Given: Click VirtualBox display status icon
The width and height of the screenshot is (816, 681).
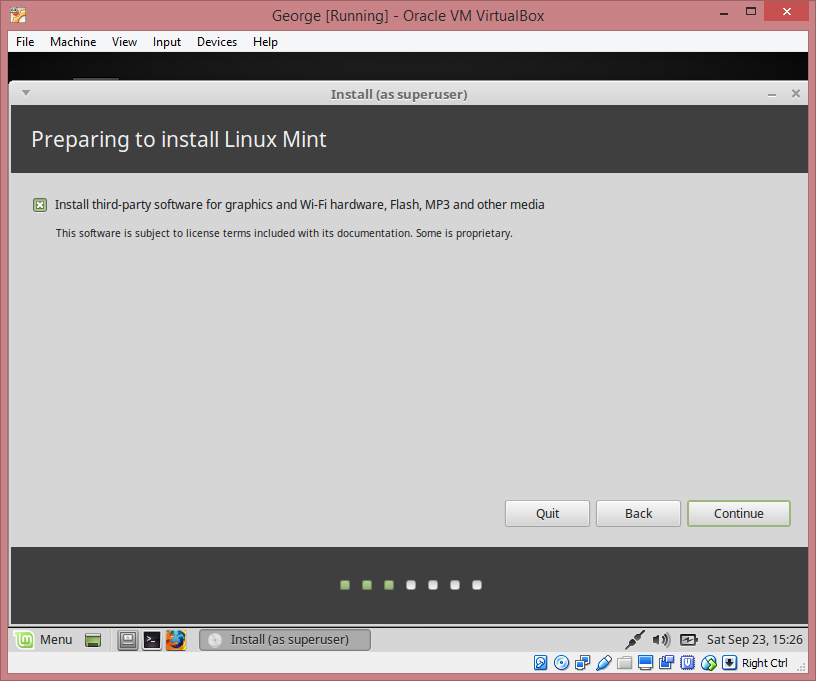Looking at the screenshot, I should click(x=645, y=663).
